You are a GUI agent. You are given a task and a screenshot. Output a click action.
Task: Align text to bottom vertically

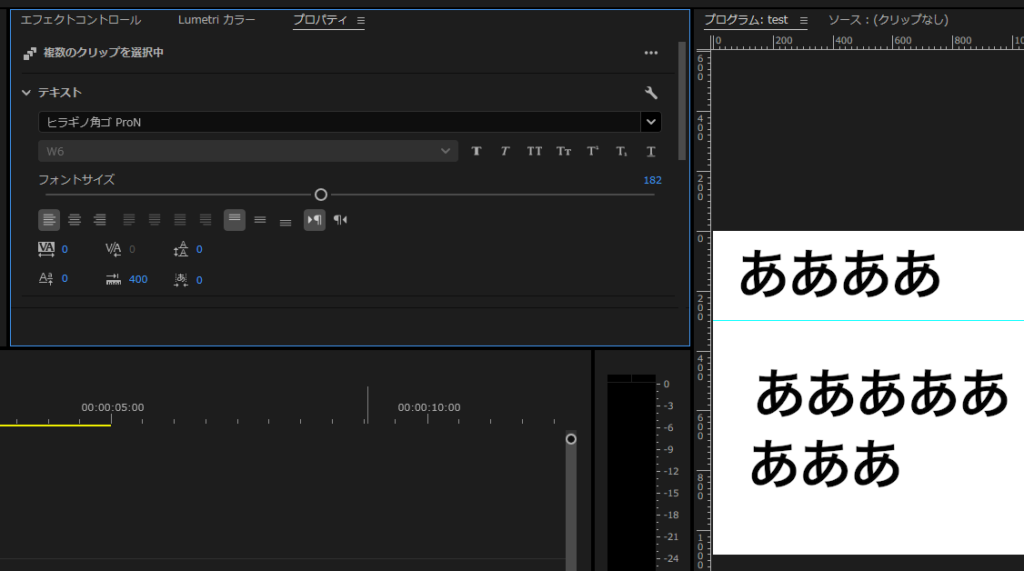click(x=285, y=220)
